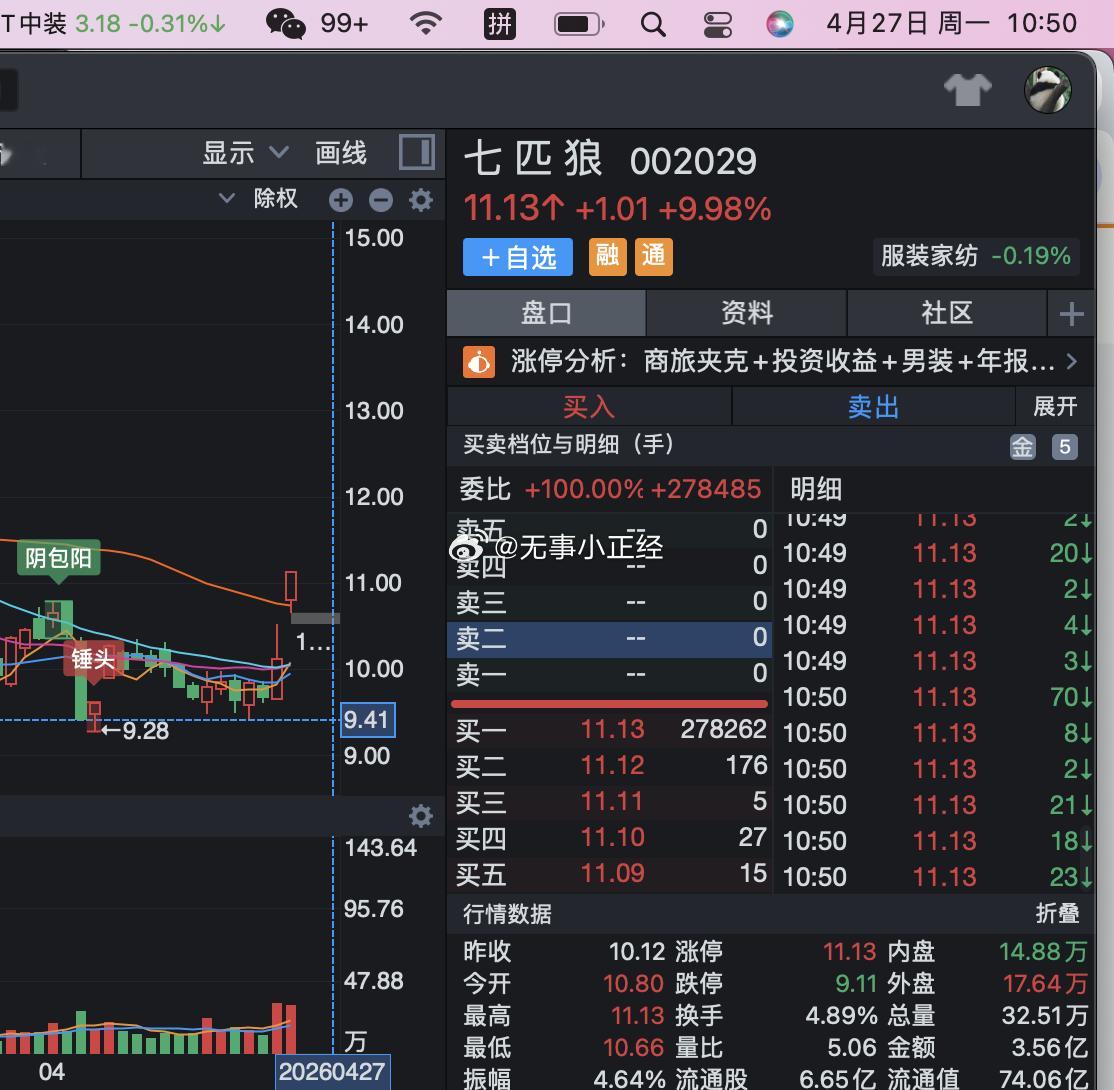Open volume panel settings gear

421,816
